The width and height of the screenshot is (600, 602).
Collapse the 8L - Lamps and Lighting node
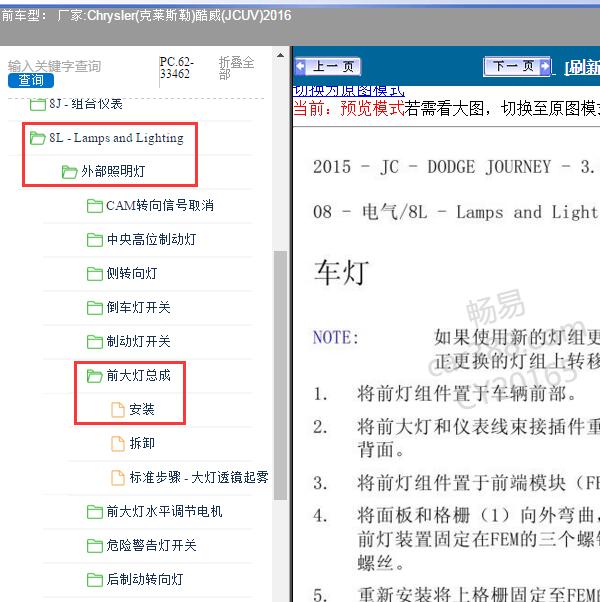[x=116, y=138]
